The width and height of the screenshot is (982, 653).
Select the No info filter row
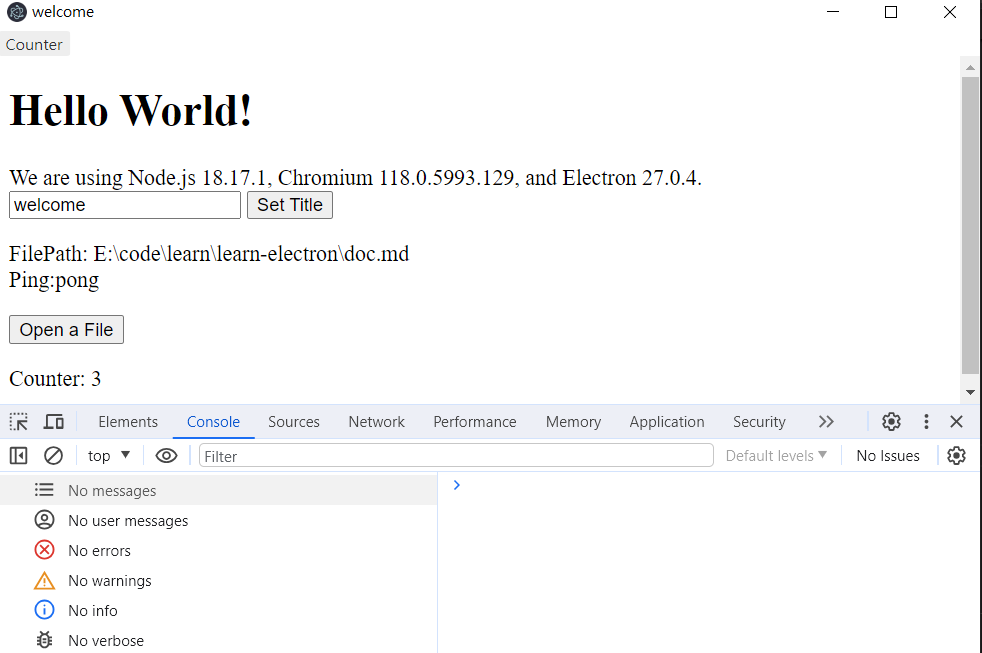(x=219, y=610)
